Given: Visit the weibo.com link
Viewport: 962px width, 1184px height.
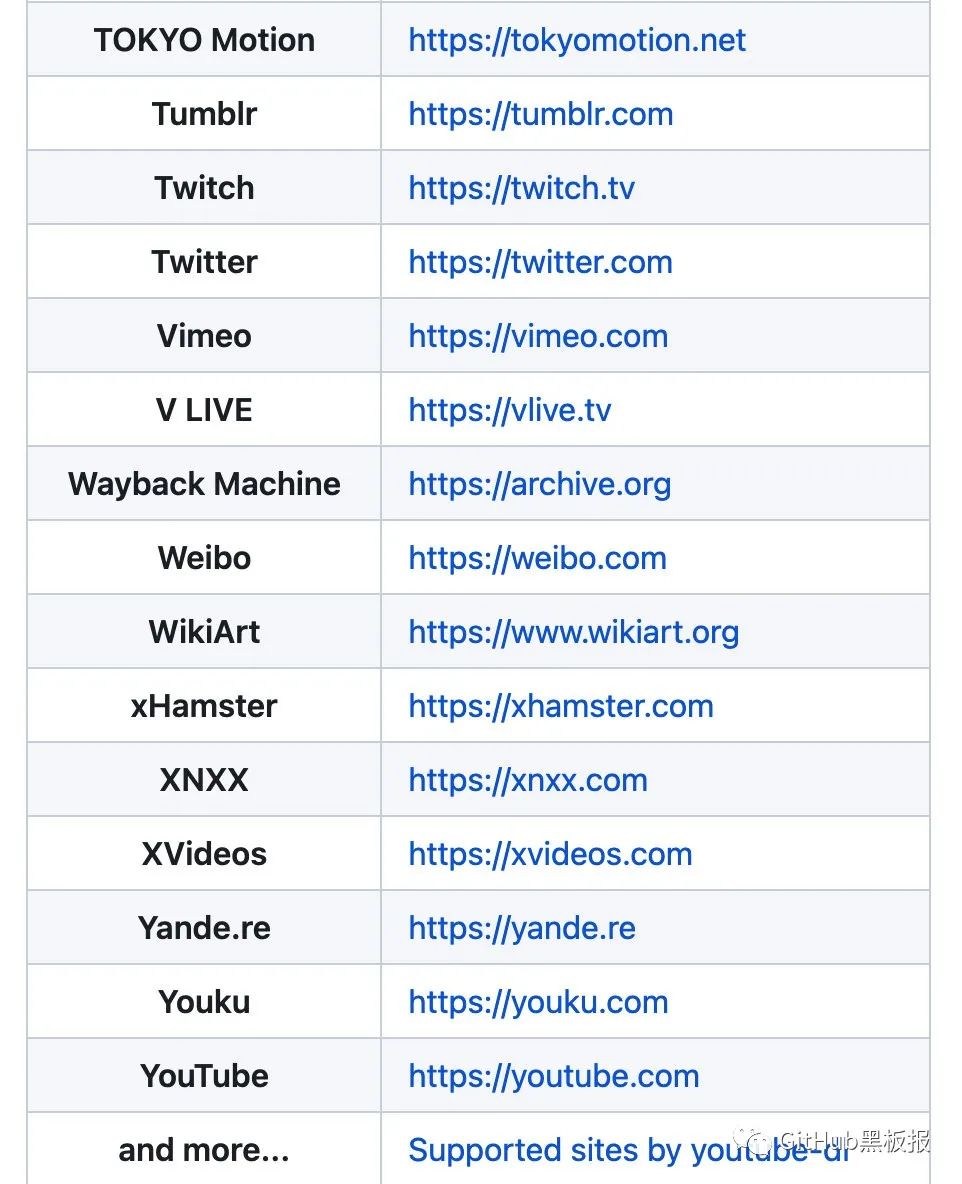Looking at the screenshot, I should (x=538, y=559).
